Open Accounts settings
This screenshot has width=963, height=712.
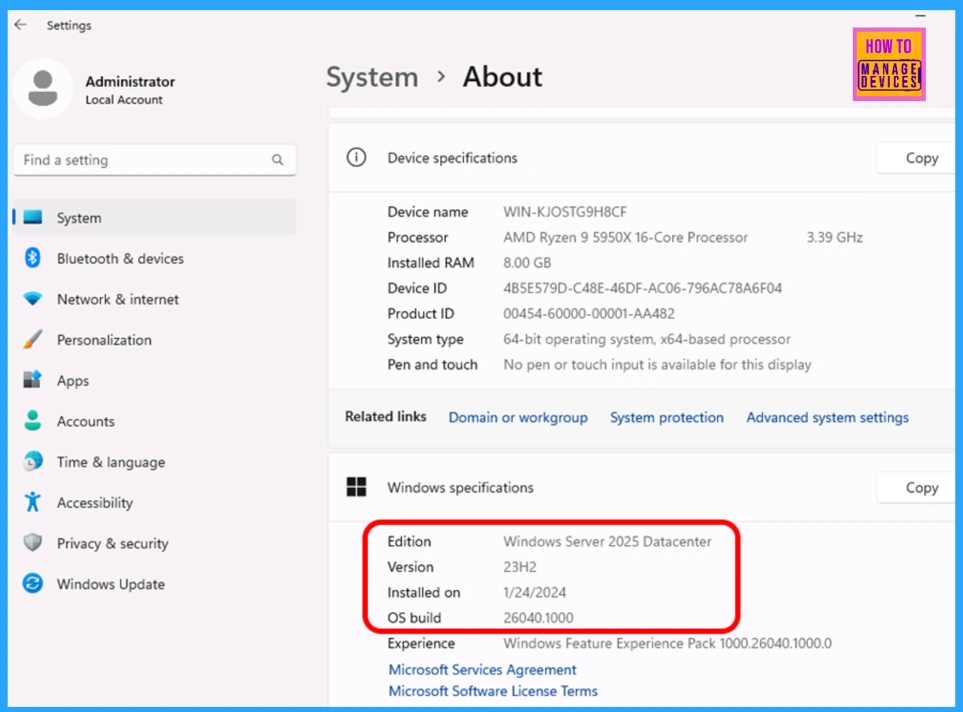[155, 421]
